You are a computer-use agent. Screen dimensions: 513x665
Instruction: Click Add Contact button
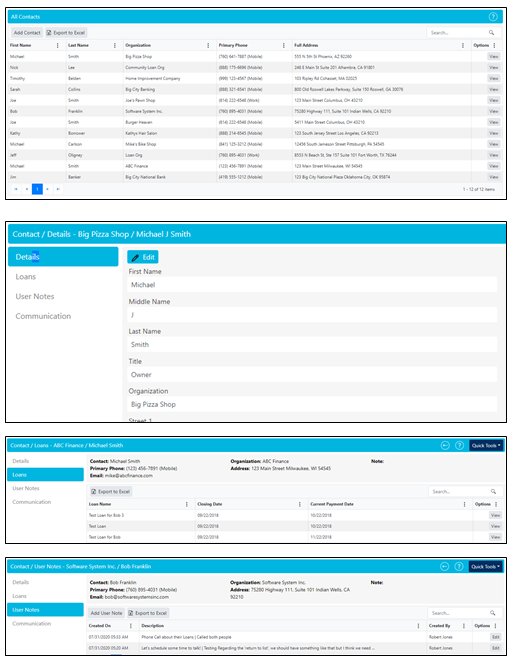click(27, 33)
